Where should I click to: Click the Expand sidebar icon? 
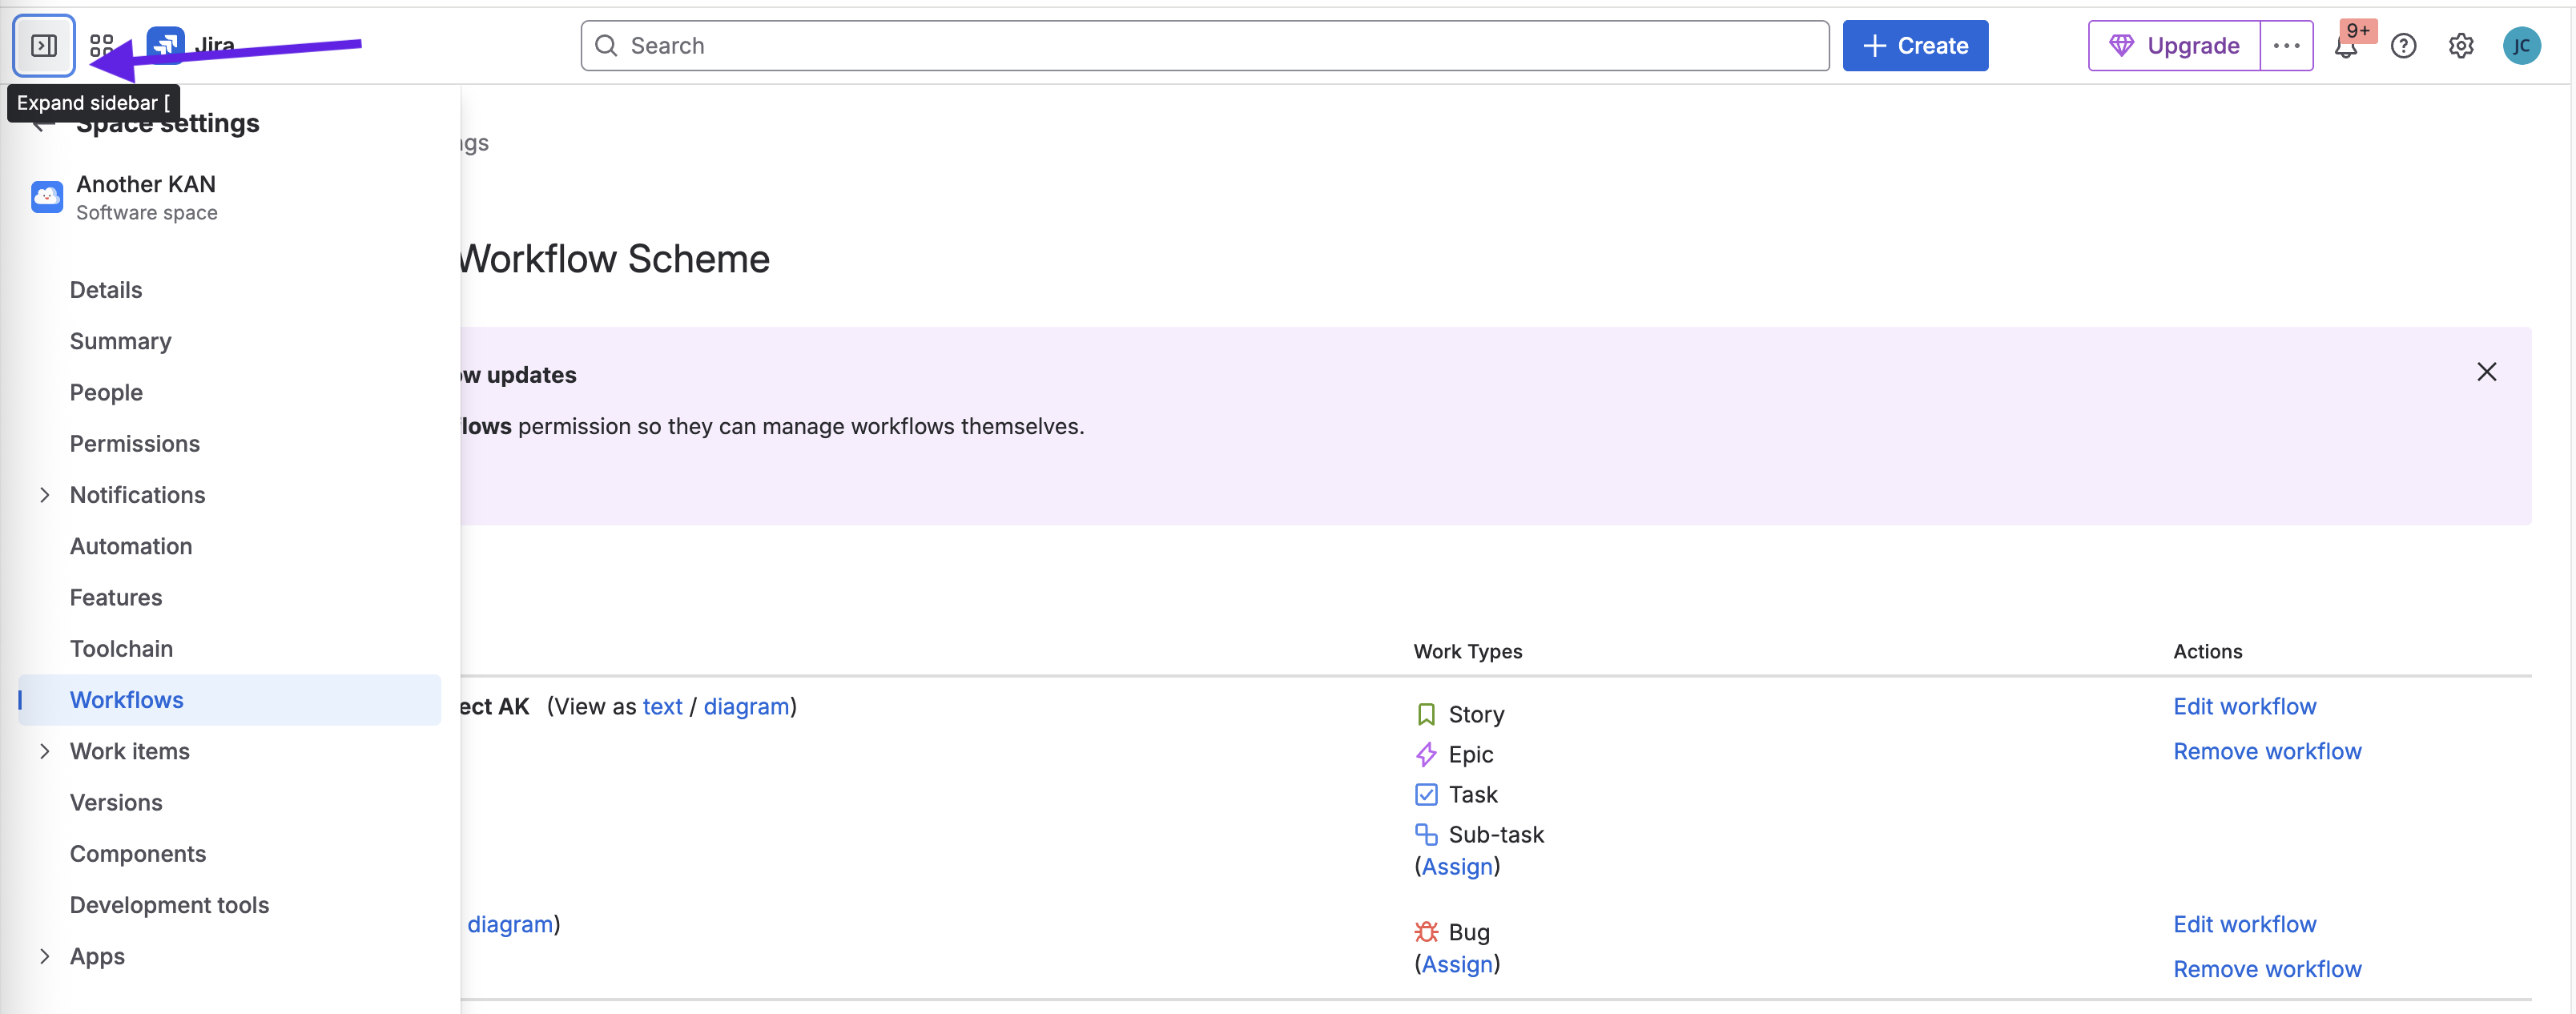click(44, 46)
